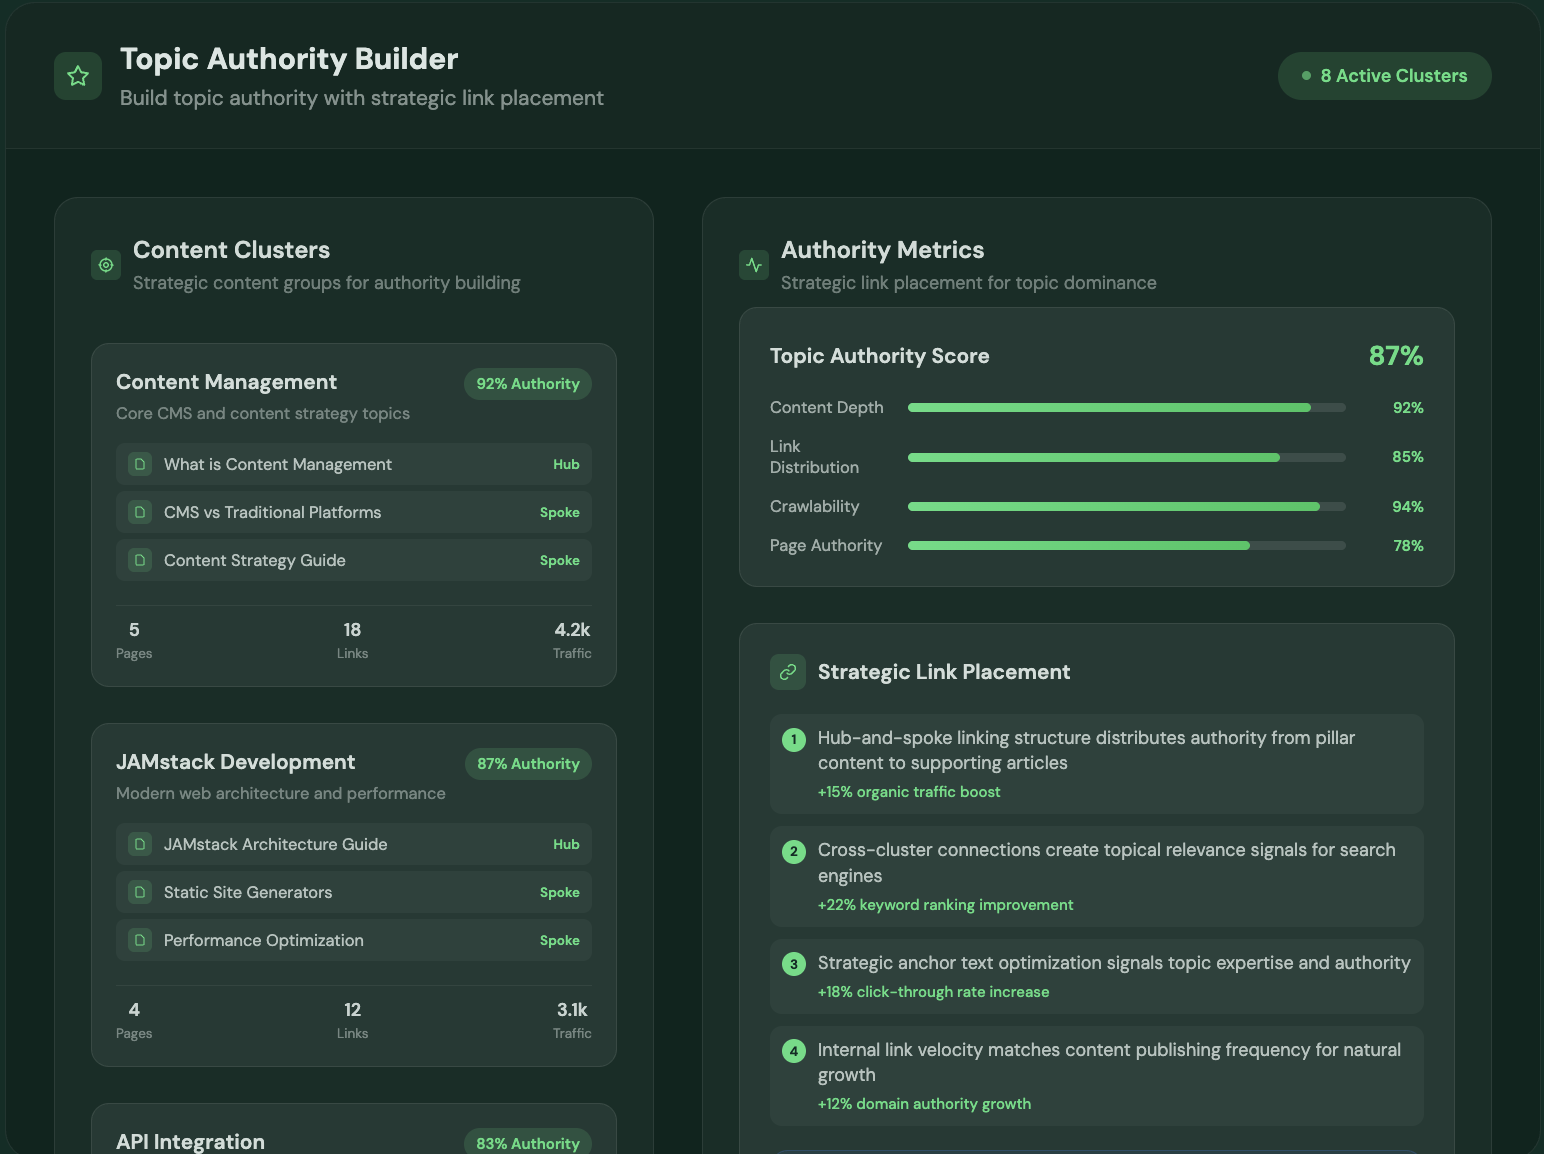Click the Hub tag on JAMstack Architecture Guide
The width and height of the screenshot is (1544, 1154).
pos(566,844)
